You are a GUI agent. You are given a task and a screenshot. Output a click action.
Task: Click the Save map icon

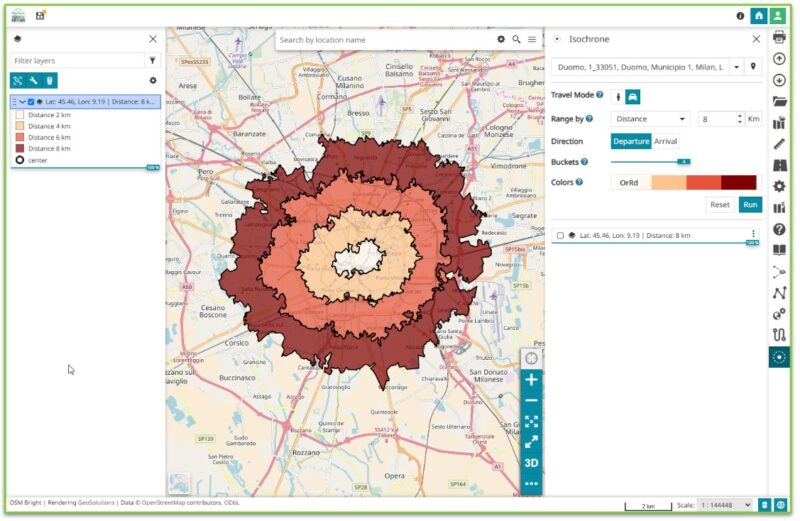coord(40,15)
